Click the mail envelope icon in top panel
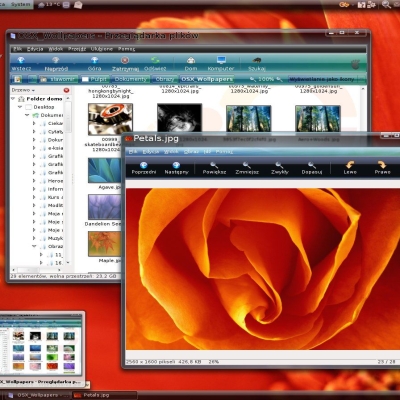This screenshot has height=400, width=400. (78, 5)
